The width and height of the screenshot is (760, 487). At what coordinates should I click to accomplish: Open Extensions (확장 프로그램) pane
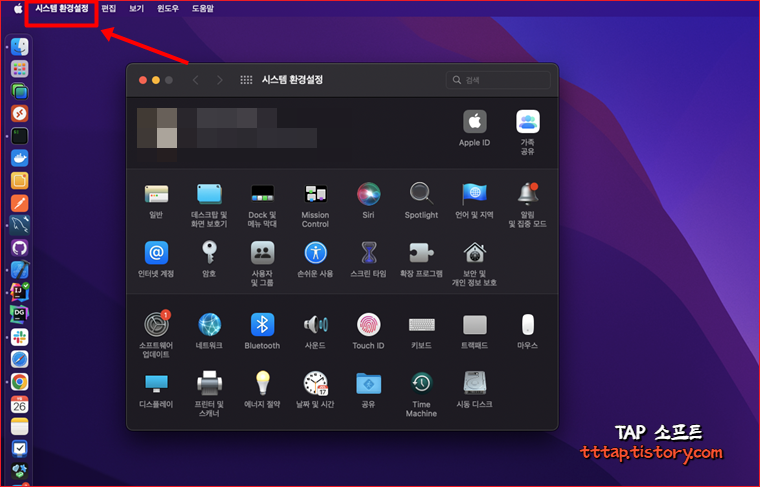click(x=421, y=252)
